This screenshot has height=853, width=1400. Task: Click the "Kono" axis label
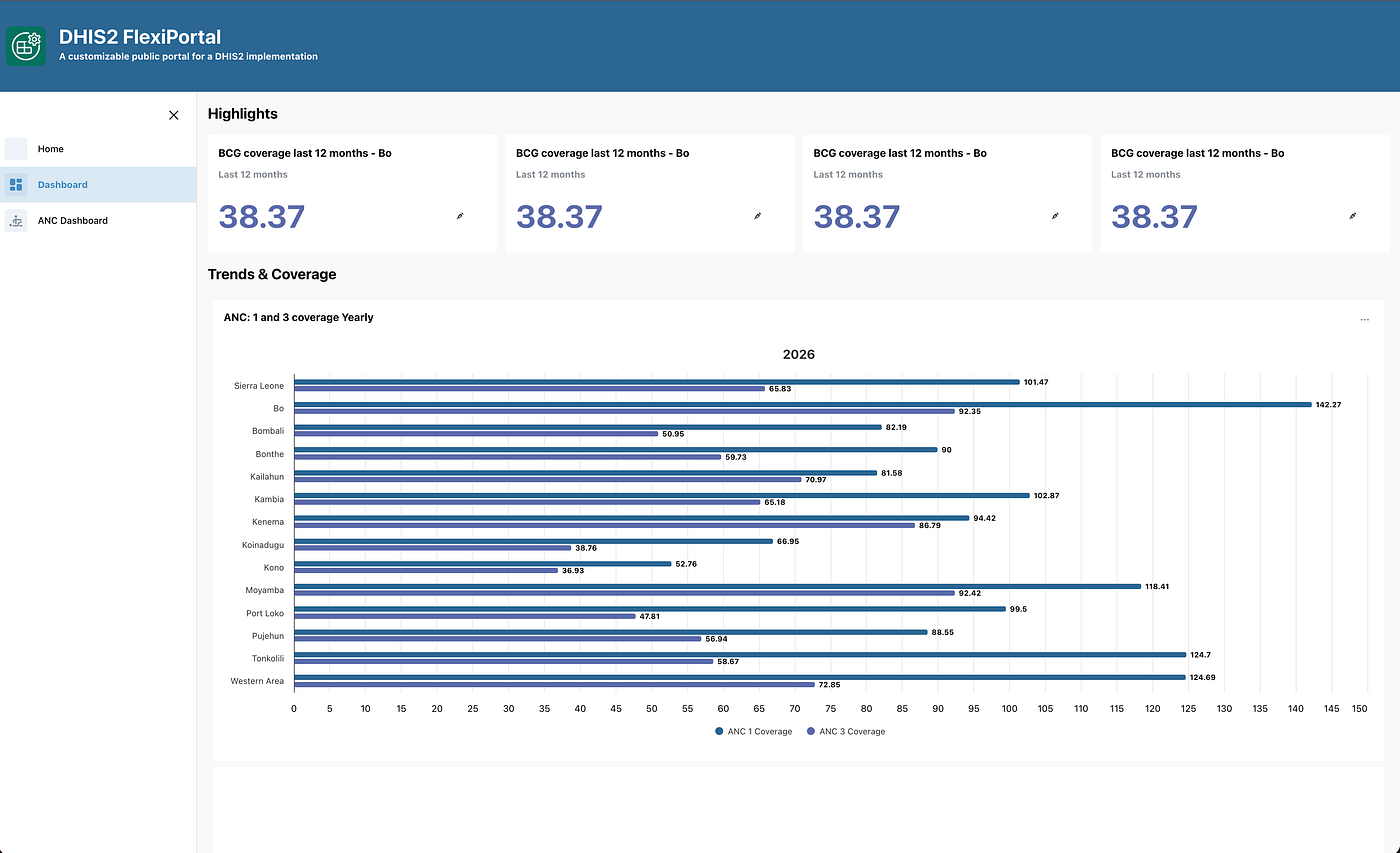(x=273, y=568)
